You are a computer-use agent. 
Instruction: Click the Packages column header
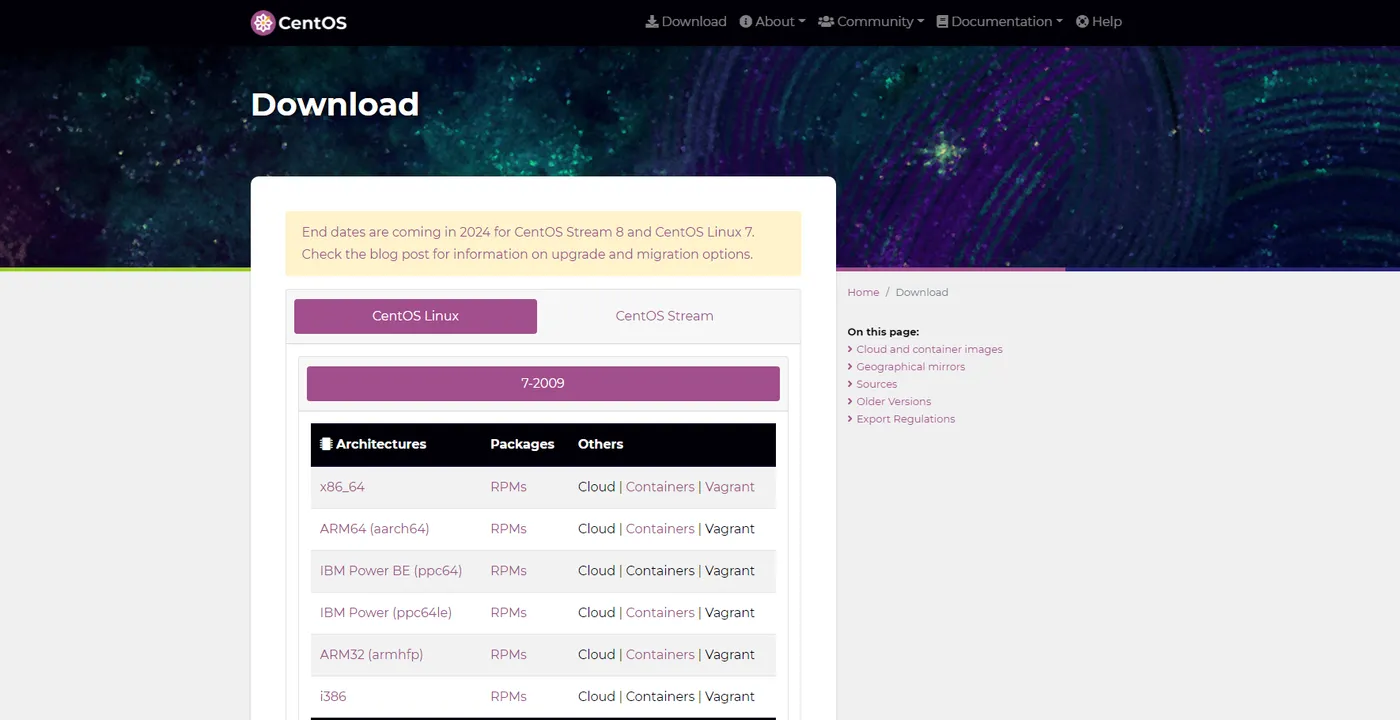[522, 444]
